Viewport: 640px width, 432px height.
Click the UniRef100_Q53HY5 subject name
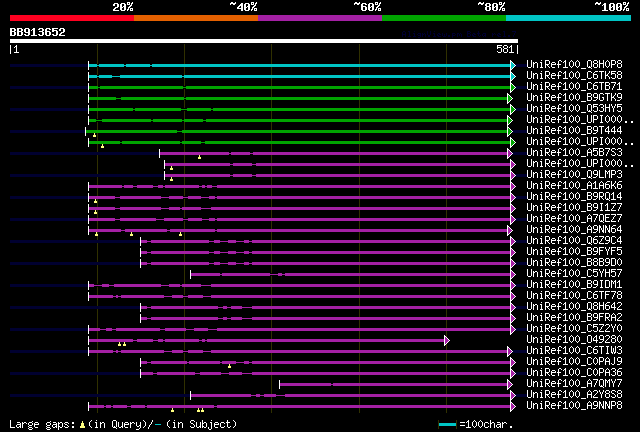point(574,108)
